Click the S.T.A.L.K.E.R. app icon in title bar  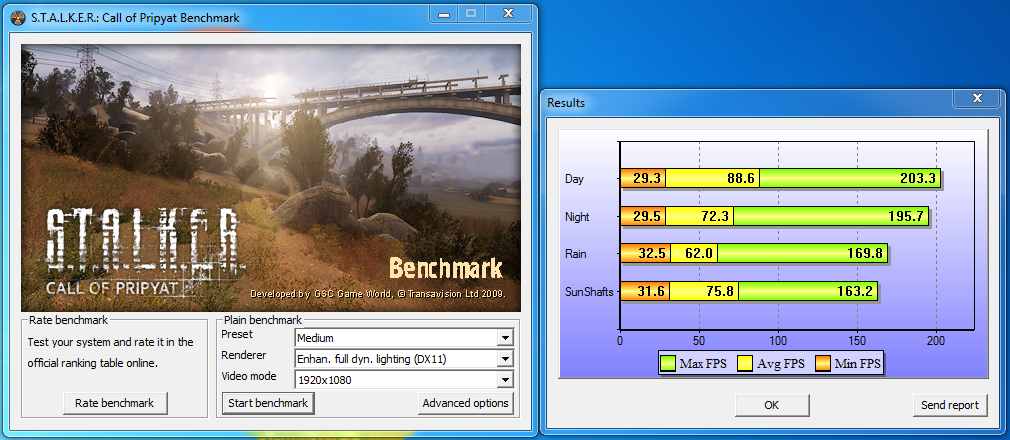[x=17, y=18]
